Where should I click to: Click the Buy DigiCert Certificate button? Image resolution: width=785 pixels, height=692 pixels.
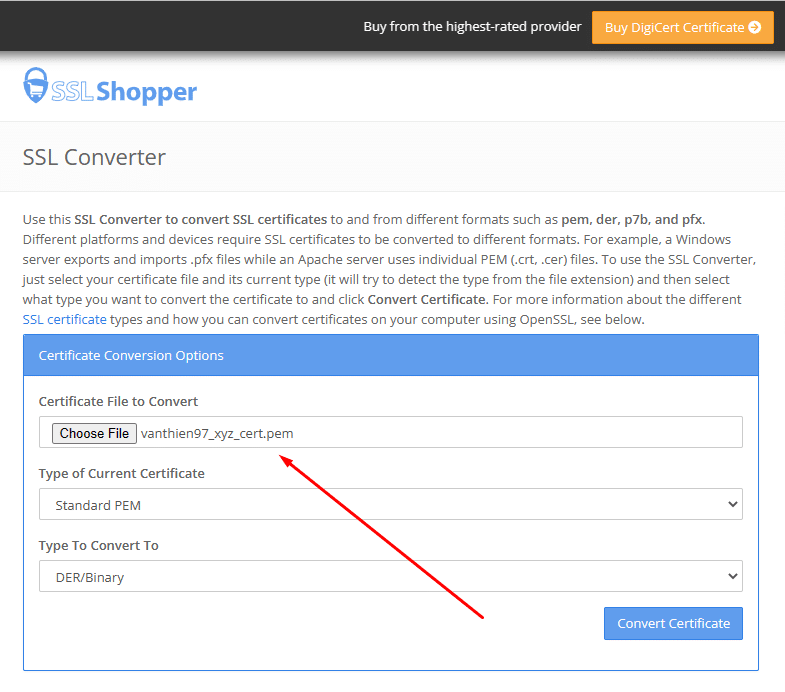tap(682, 27)
